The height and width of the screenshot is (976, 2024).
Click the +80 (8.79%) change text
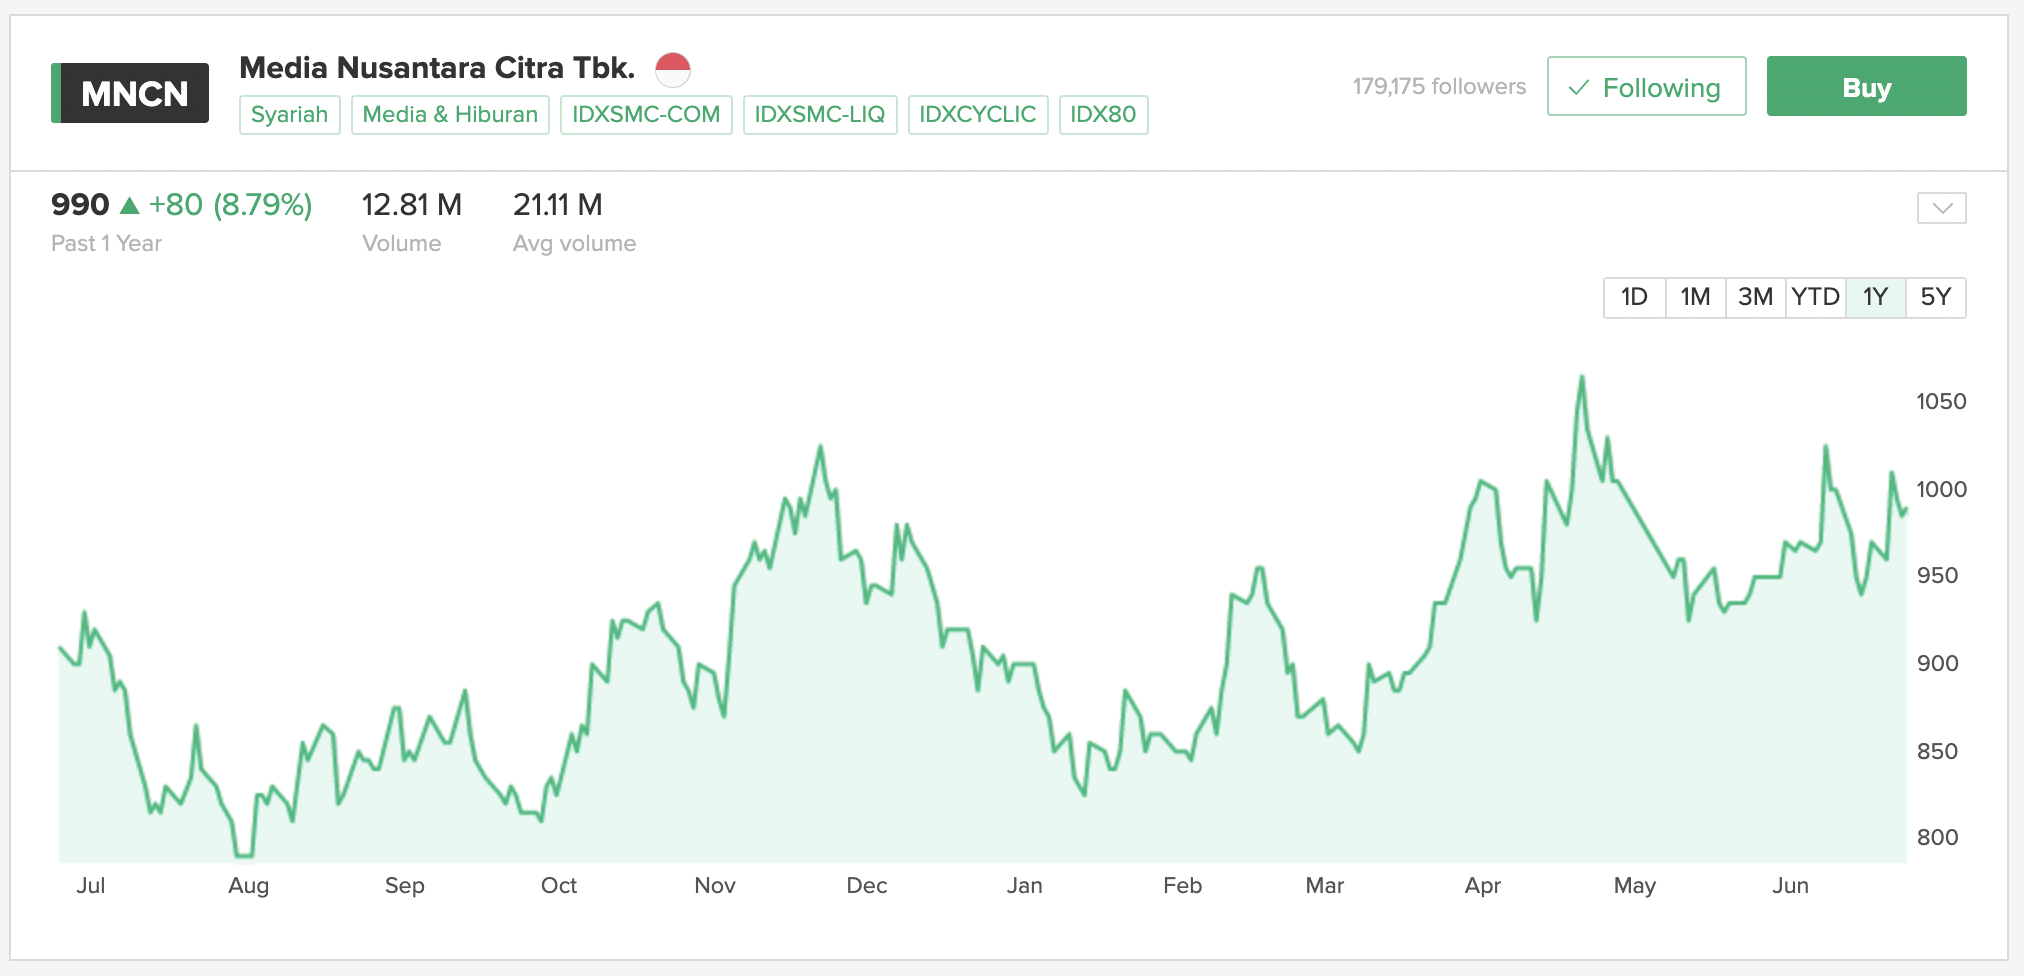coord(231,205)
